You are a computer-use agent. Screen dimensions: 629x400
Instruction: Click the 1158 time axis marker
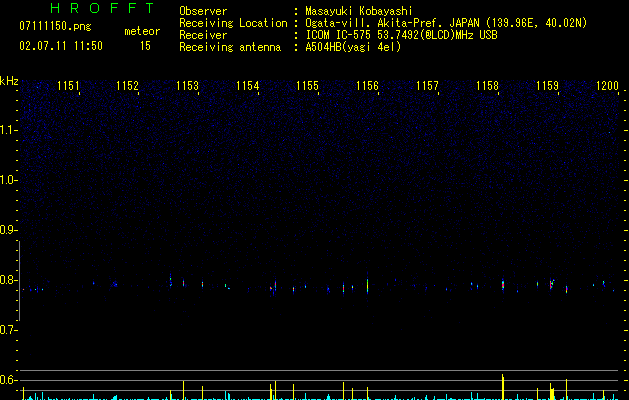487,86
